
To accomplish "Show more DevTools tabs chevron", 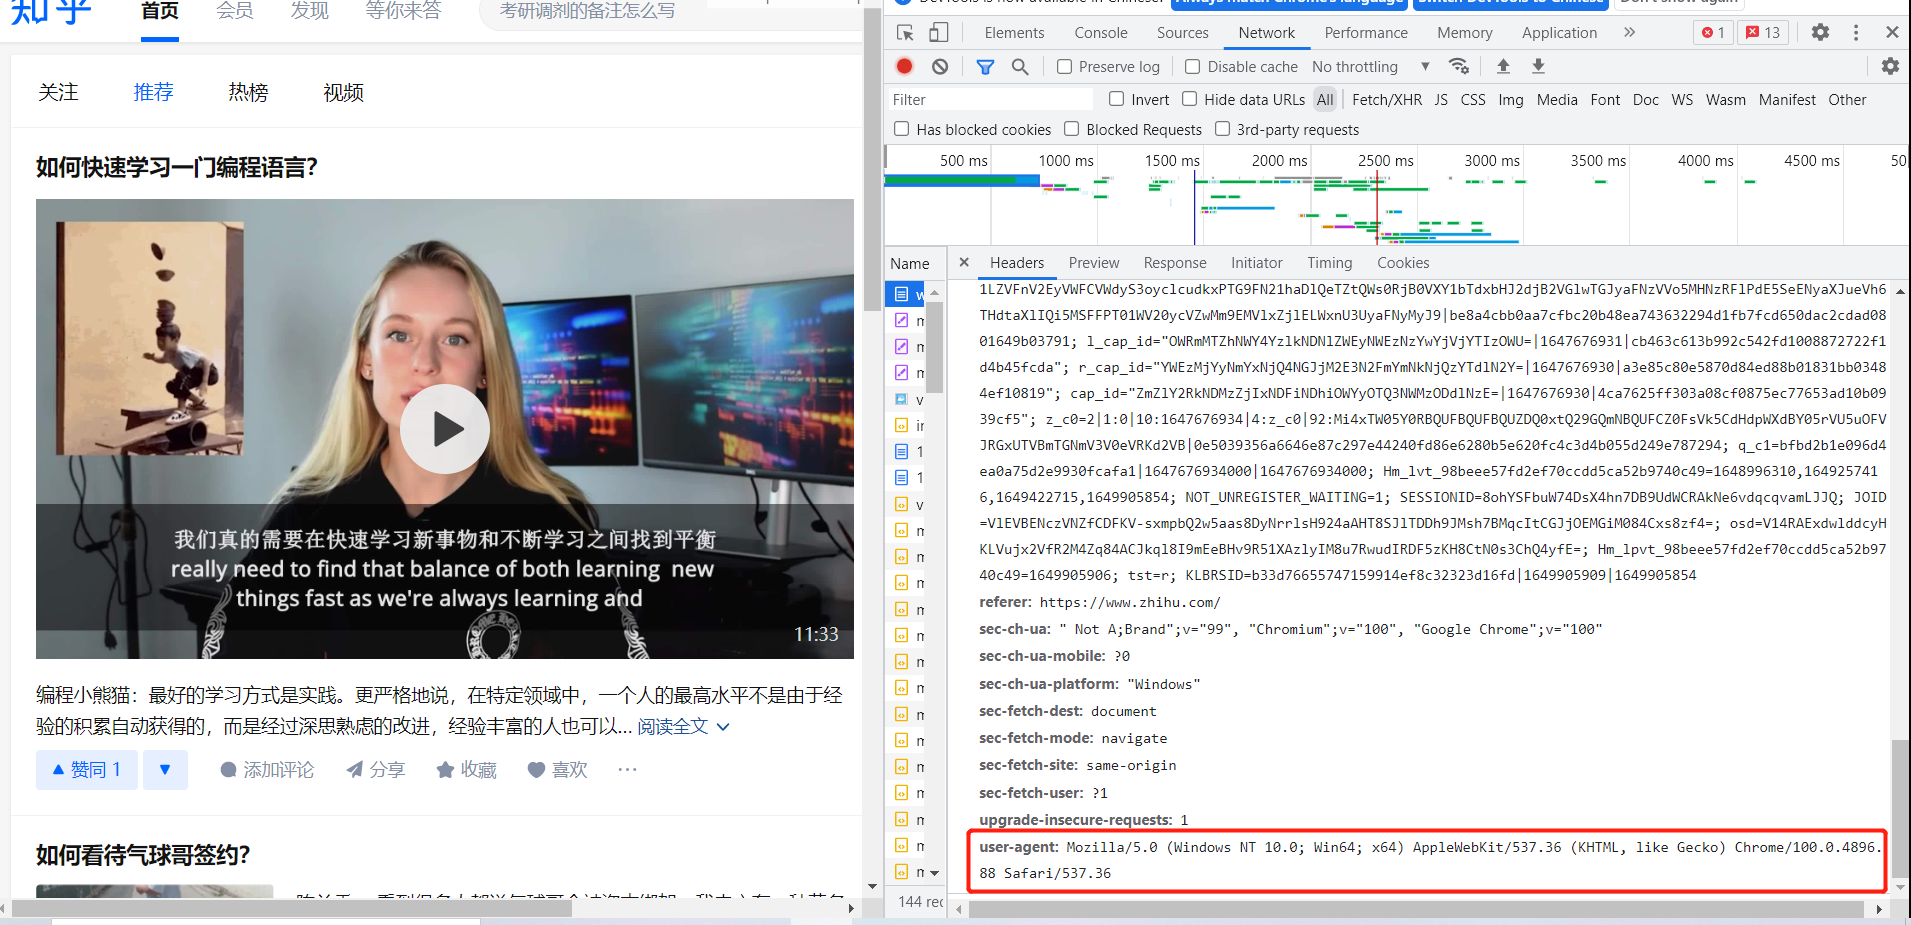I will coord(1629,32).
